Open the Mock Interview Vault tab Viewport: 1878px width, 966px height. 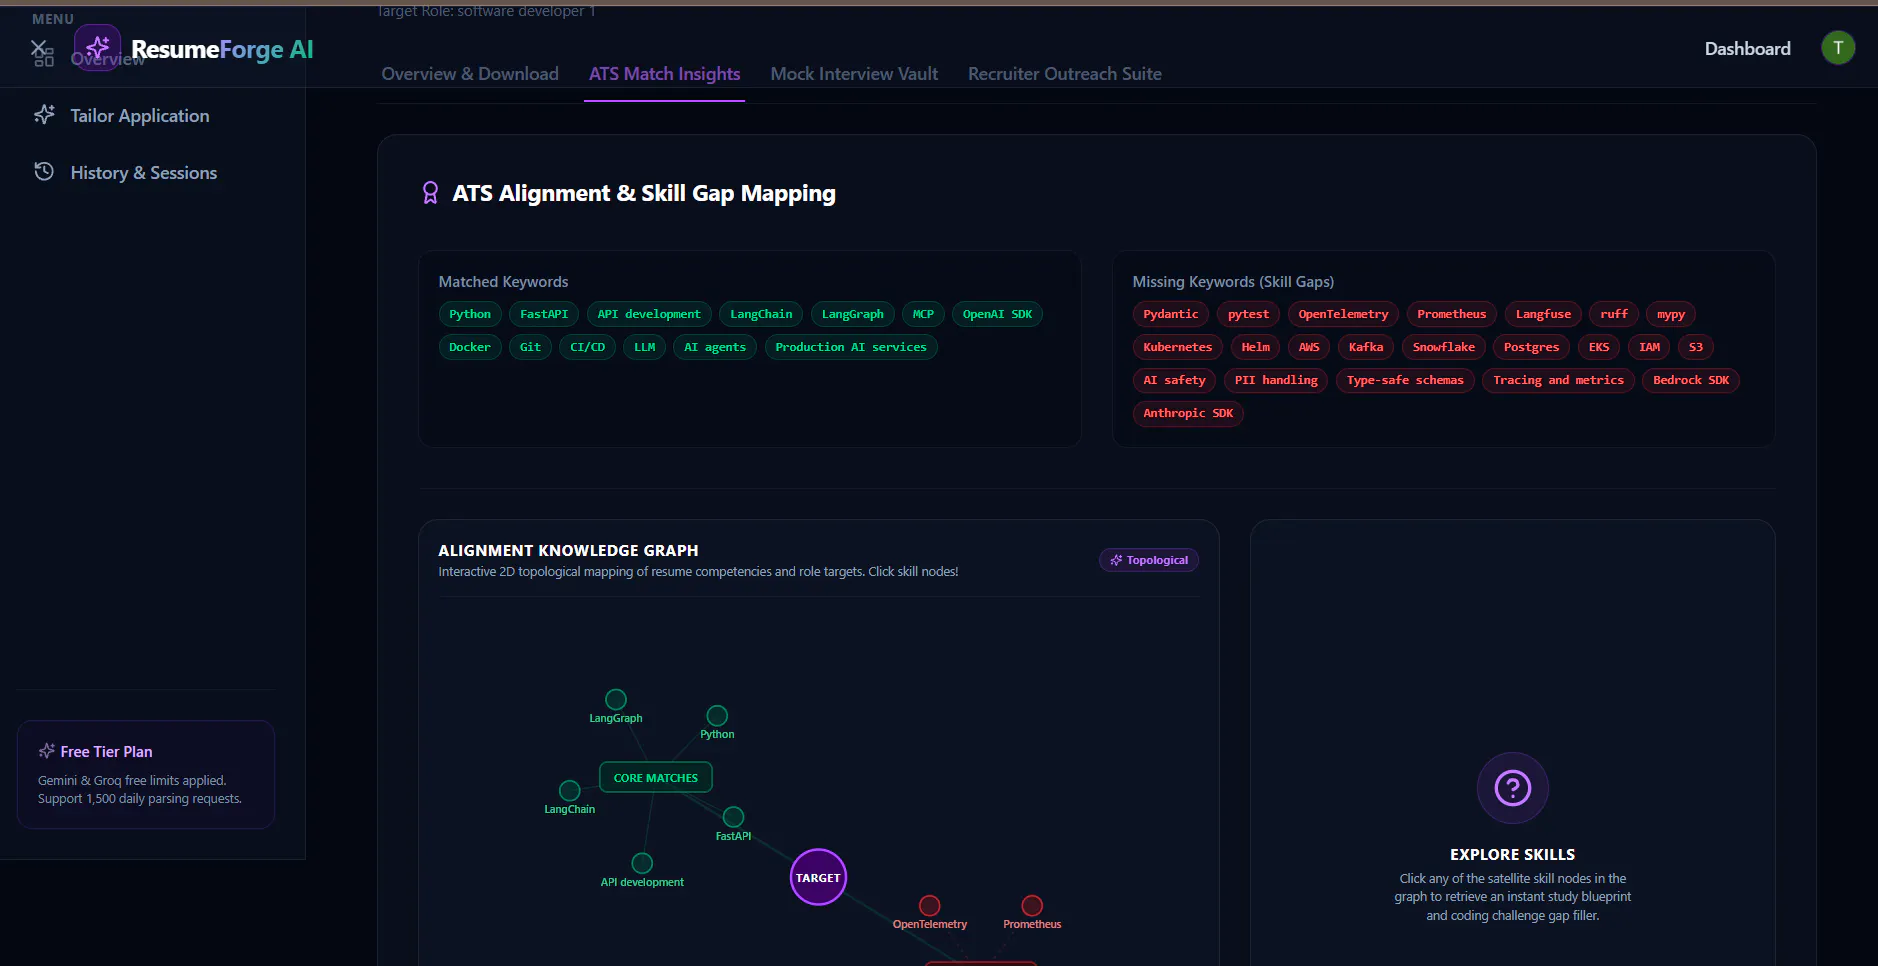click(x=854, y=74)
